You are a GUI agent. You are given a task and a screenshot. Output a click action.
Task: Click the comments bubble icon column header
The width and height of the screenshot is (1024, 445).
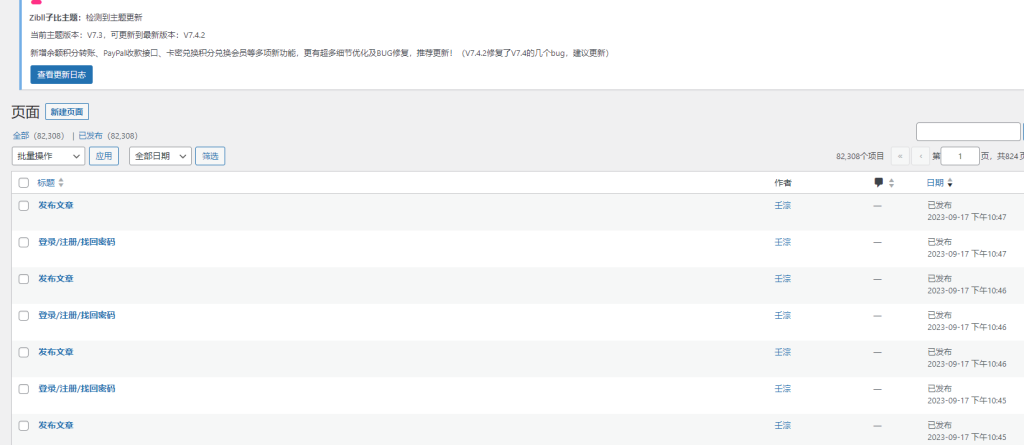(878, 183)
